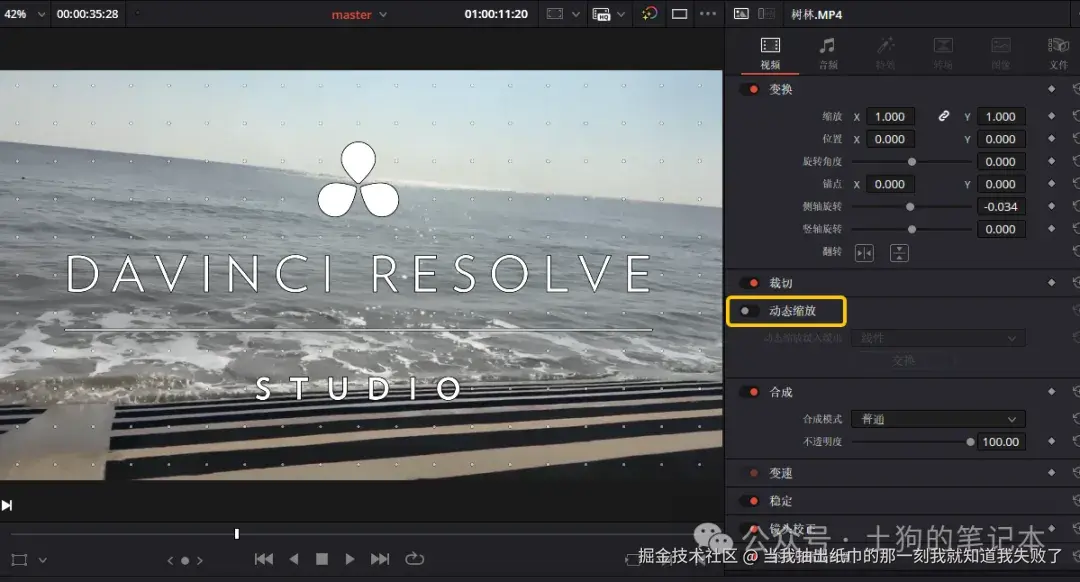
Task: Add keyframe diamond for 旋转角度
Action: point(1051,161)
